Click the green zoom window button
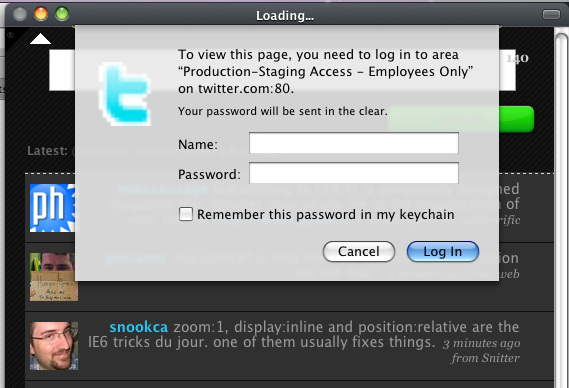Image resolution: width=569 pixels, height=388 pixels. click(x=62, y=14)
